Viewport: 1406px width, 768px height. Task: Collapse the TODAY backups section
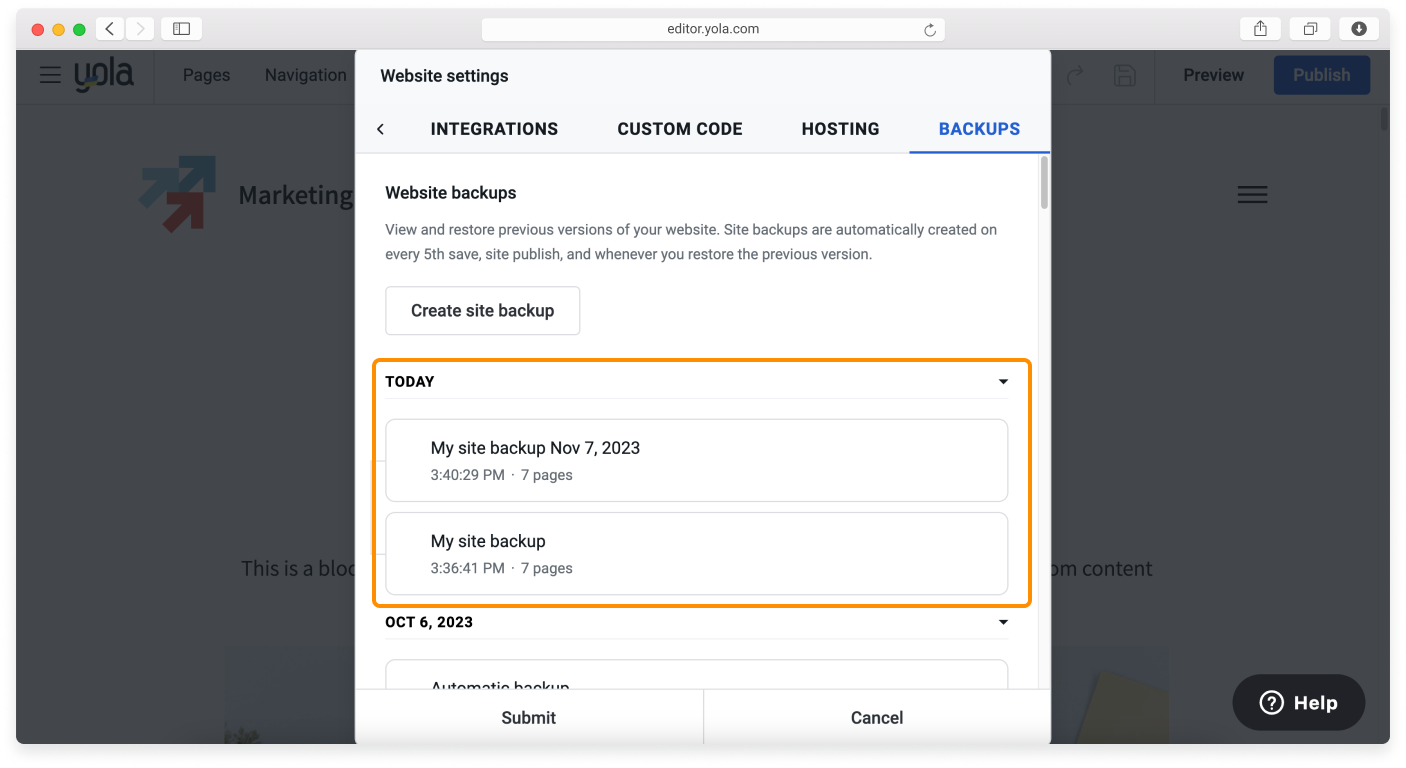[1003, 382]
